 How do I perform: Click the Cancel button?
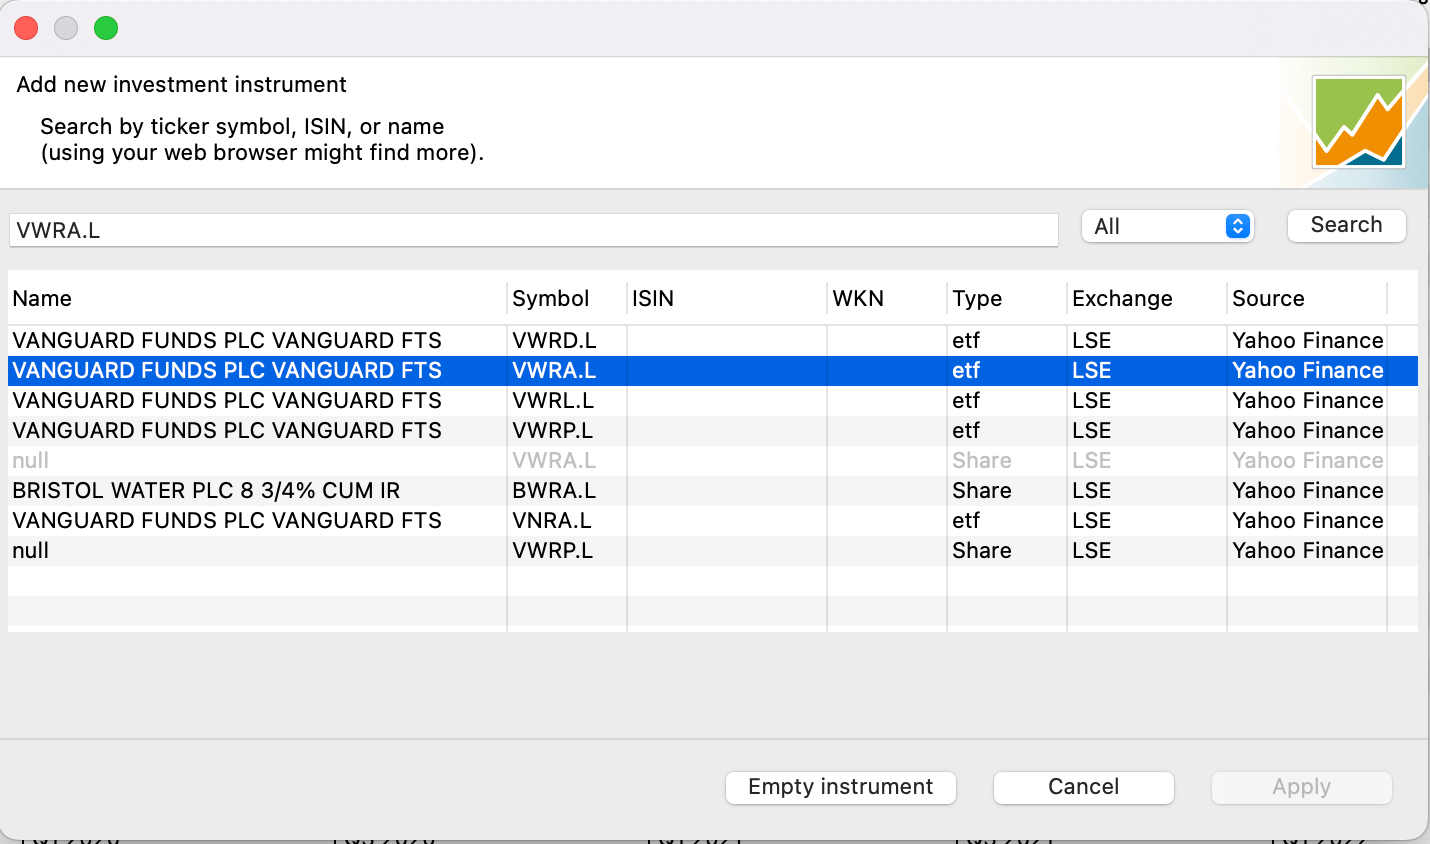pyautogui.click(x=1083, y=787)
